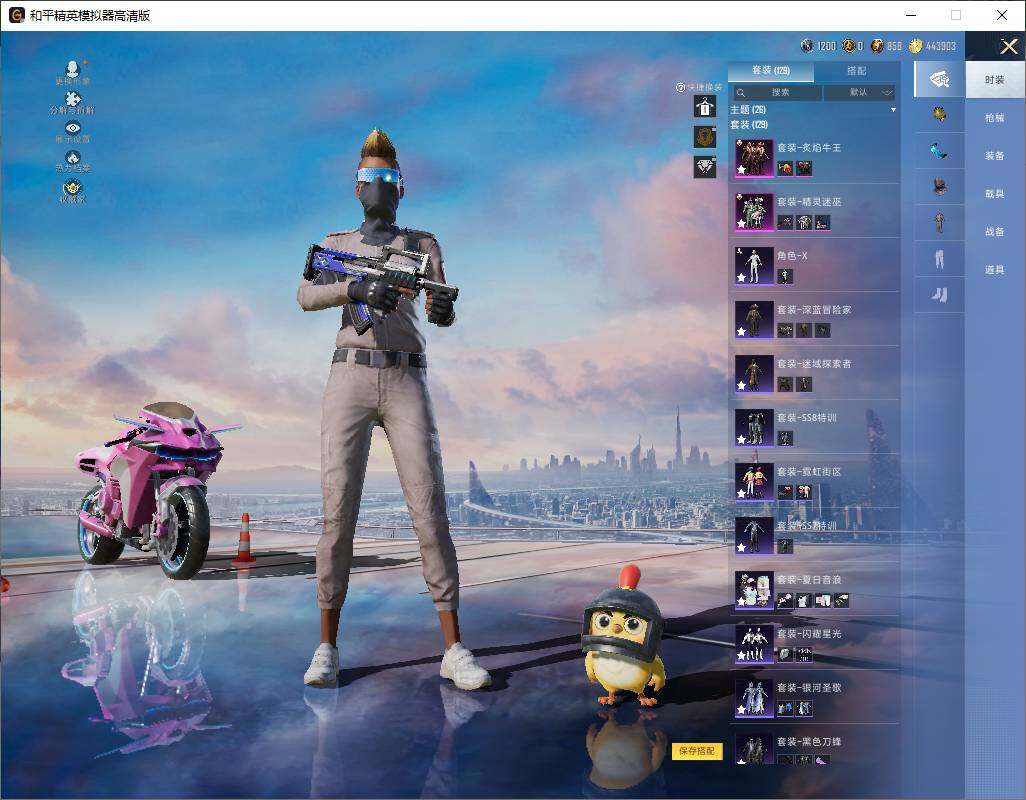Select the 套装-黑色刀锋 outfit thumbnail
The image size is (1026, 800).
coord(754,749)
